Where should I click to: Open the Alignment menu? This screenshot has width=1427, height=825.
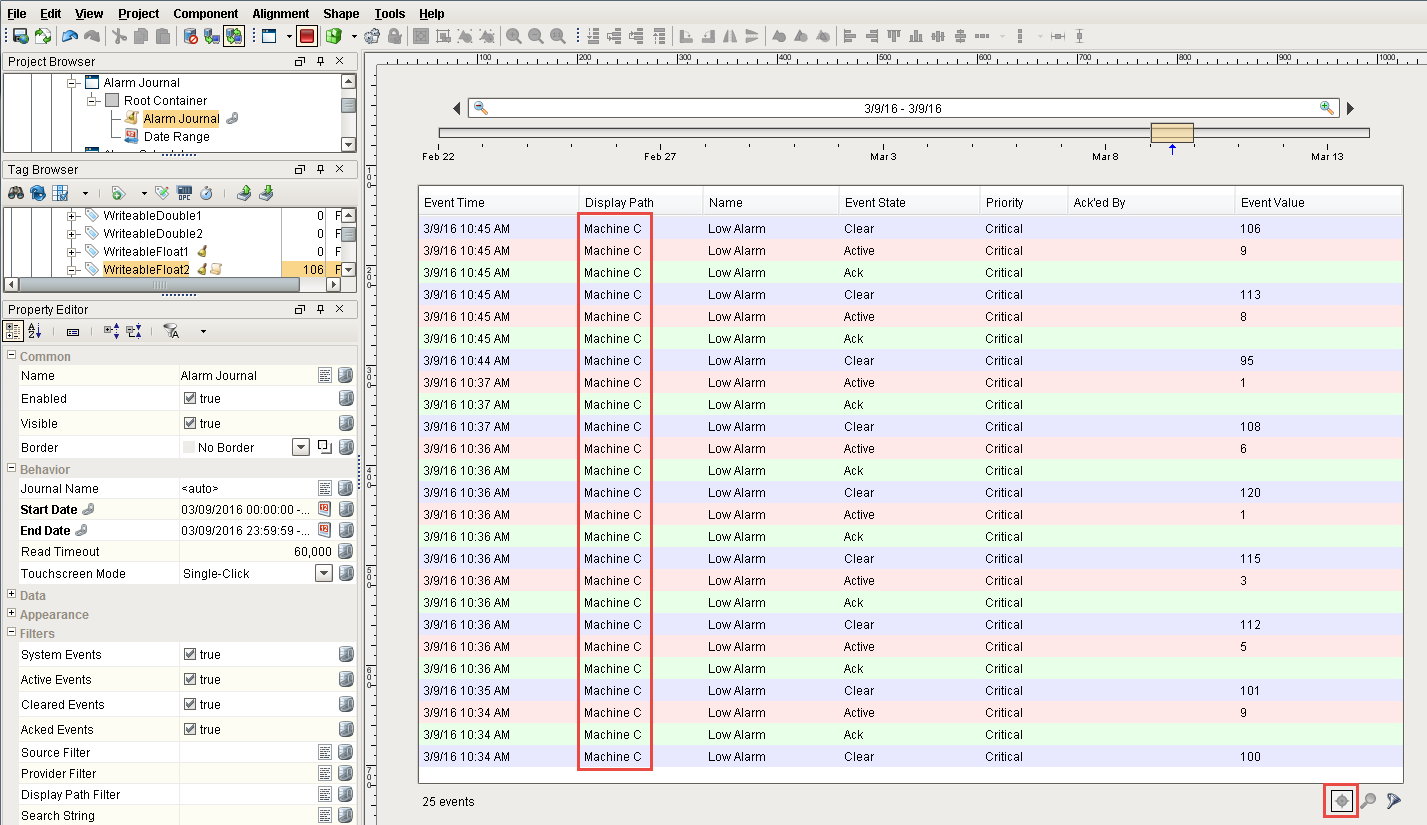[280, 13]
